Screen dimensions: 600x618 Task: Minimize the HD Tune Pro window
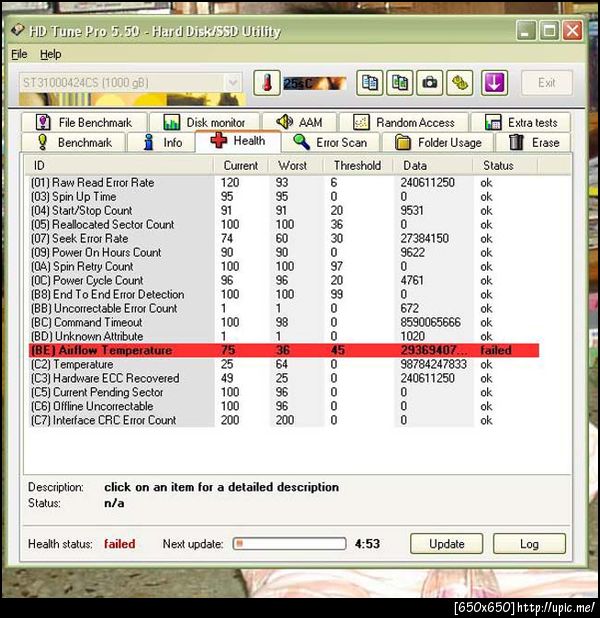coord(526,30)
